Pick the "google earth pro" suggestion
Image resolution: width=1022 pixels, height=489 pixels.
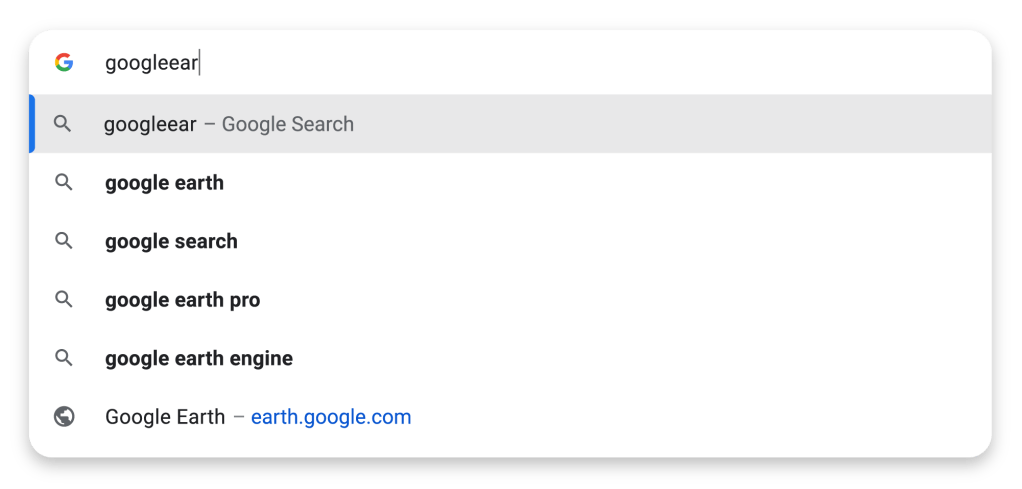182,300
